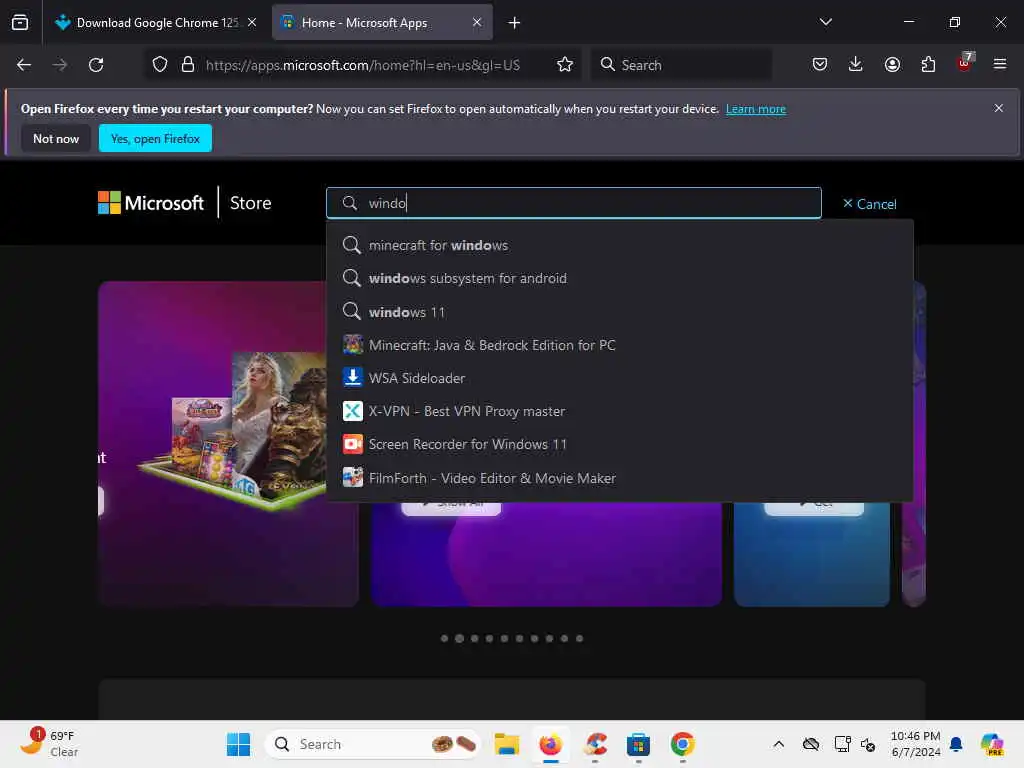Close the Download Google Chrome tab
The height and width of the screenshot is (768, 1024).
(x=252, y=22)
